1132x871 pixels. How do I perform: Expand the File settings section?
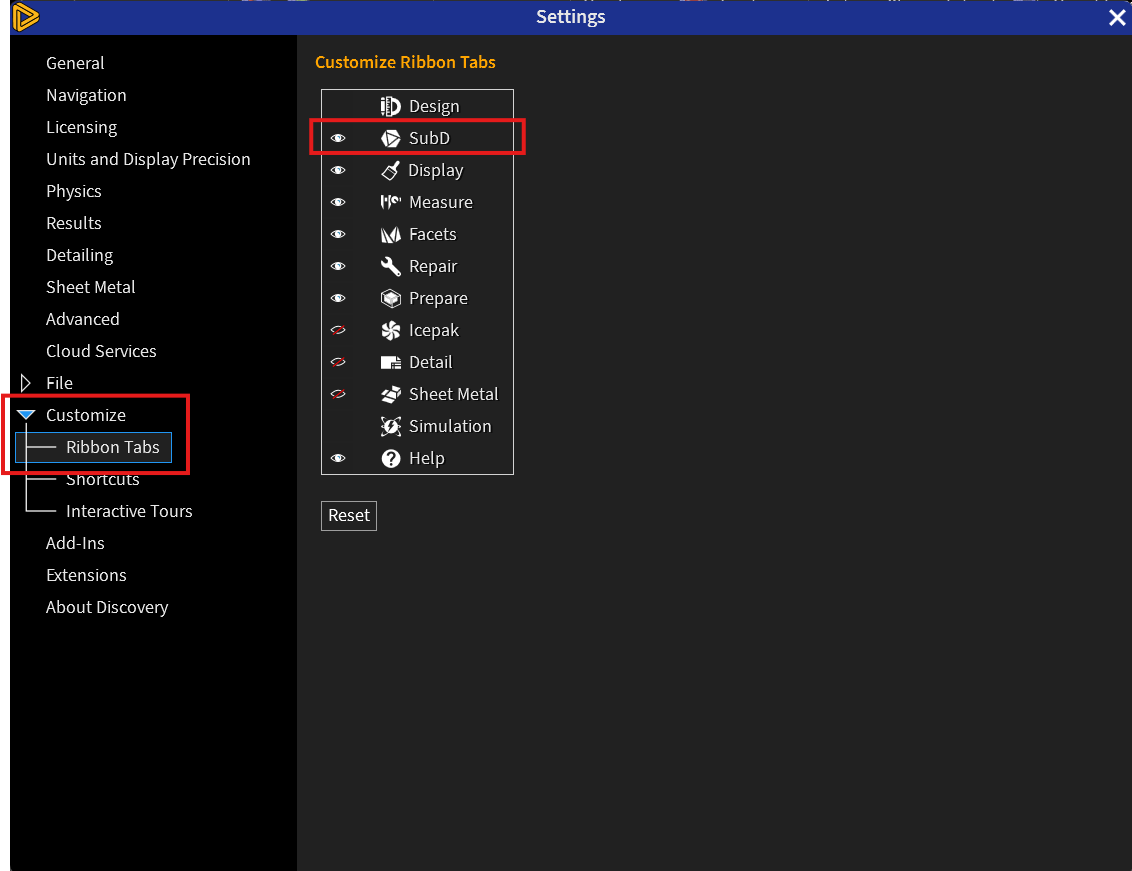pyautogui.click(x=26, y=383)
